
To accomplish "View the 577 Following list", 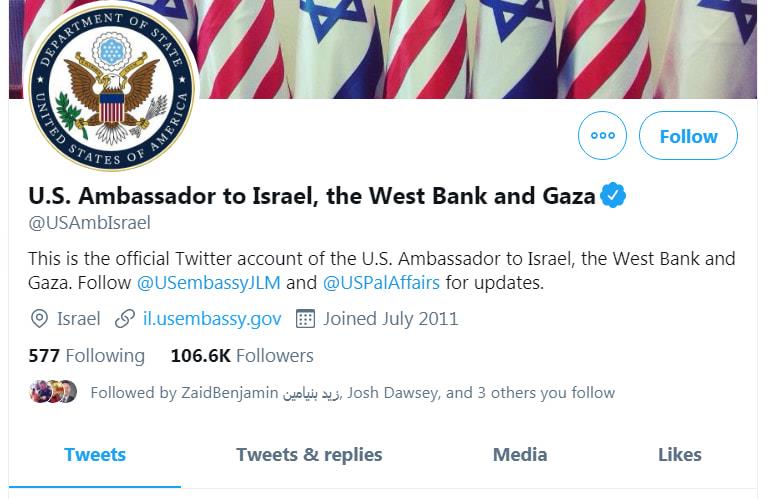I will tap(86, 356).
